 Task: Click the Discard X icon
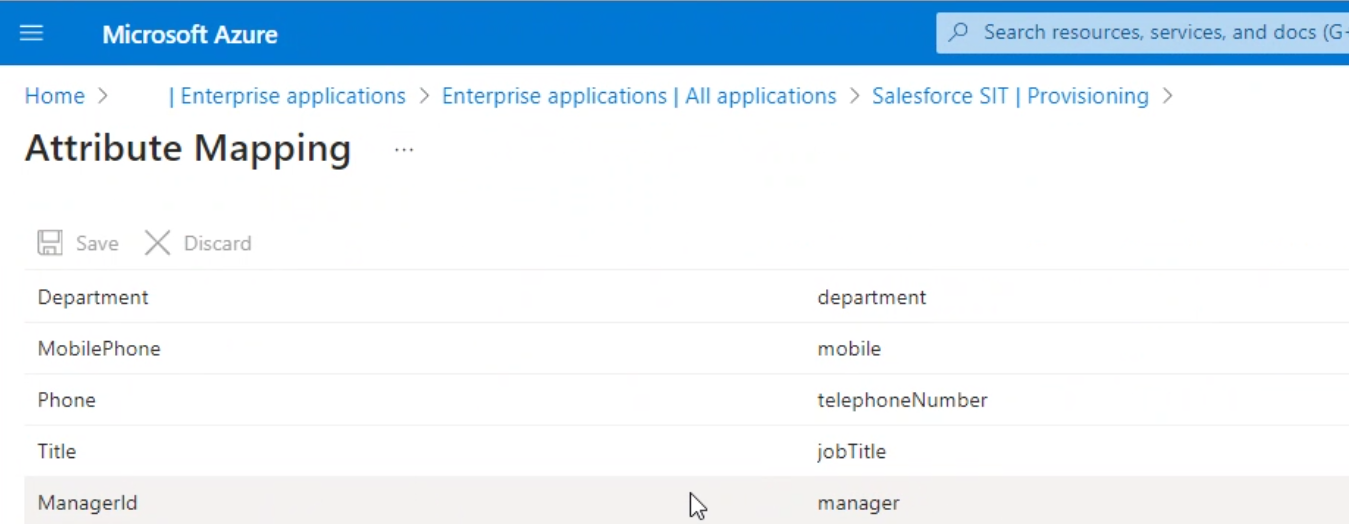[x=158, y=243]
